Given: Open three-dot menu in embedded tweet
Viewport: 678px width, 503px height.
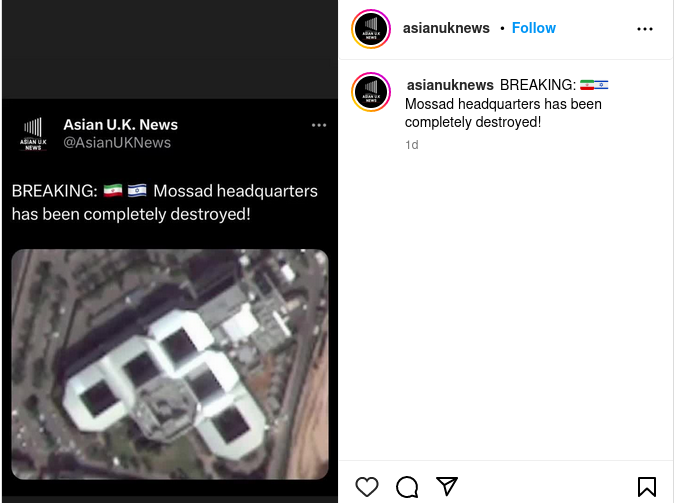Looking at the screenshot, I should (319, 125).
